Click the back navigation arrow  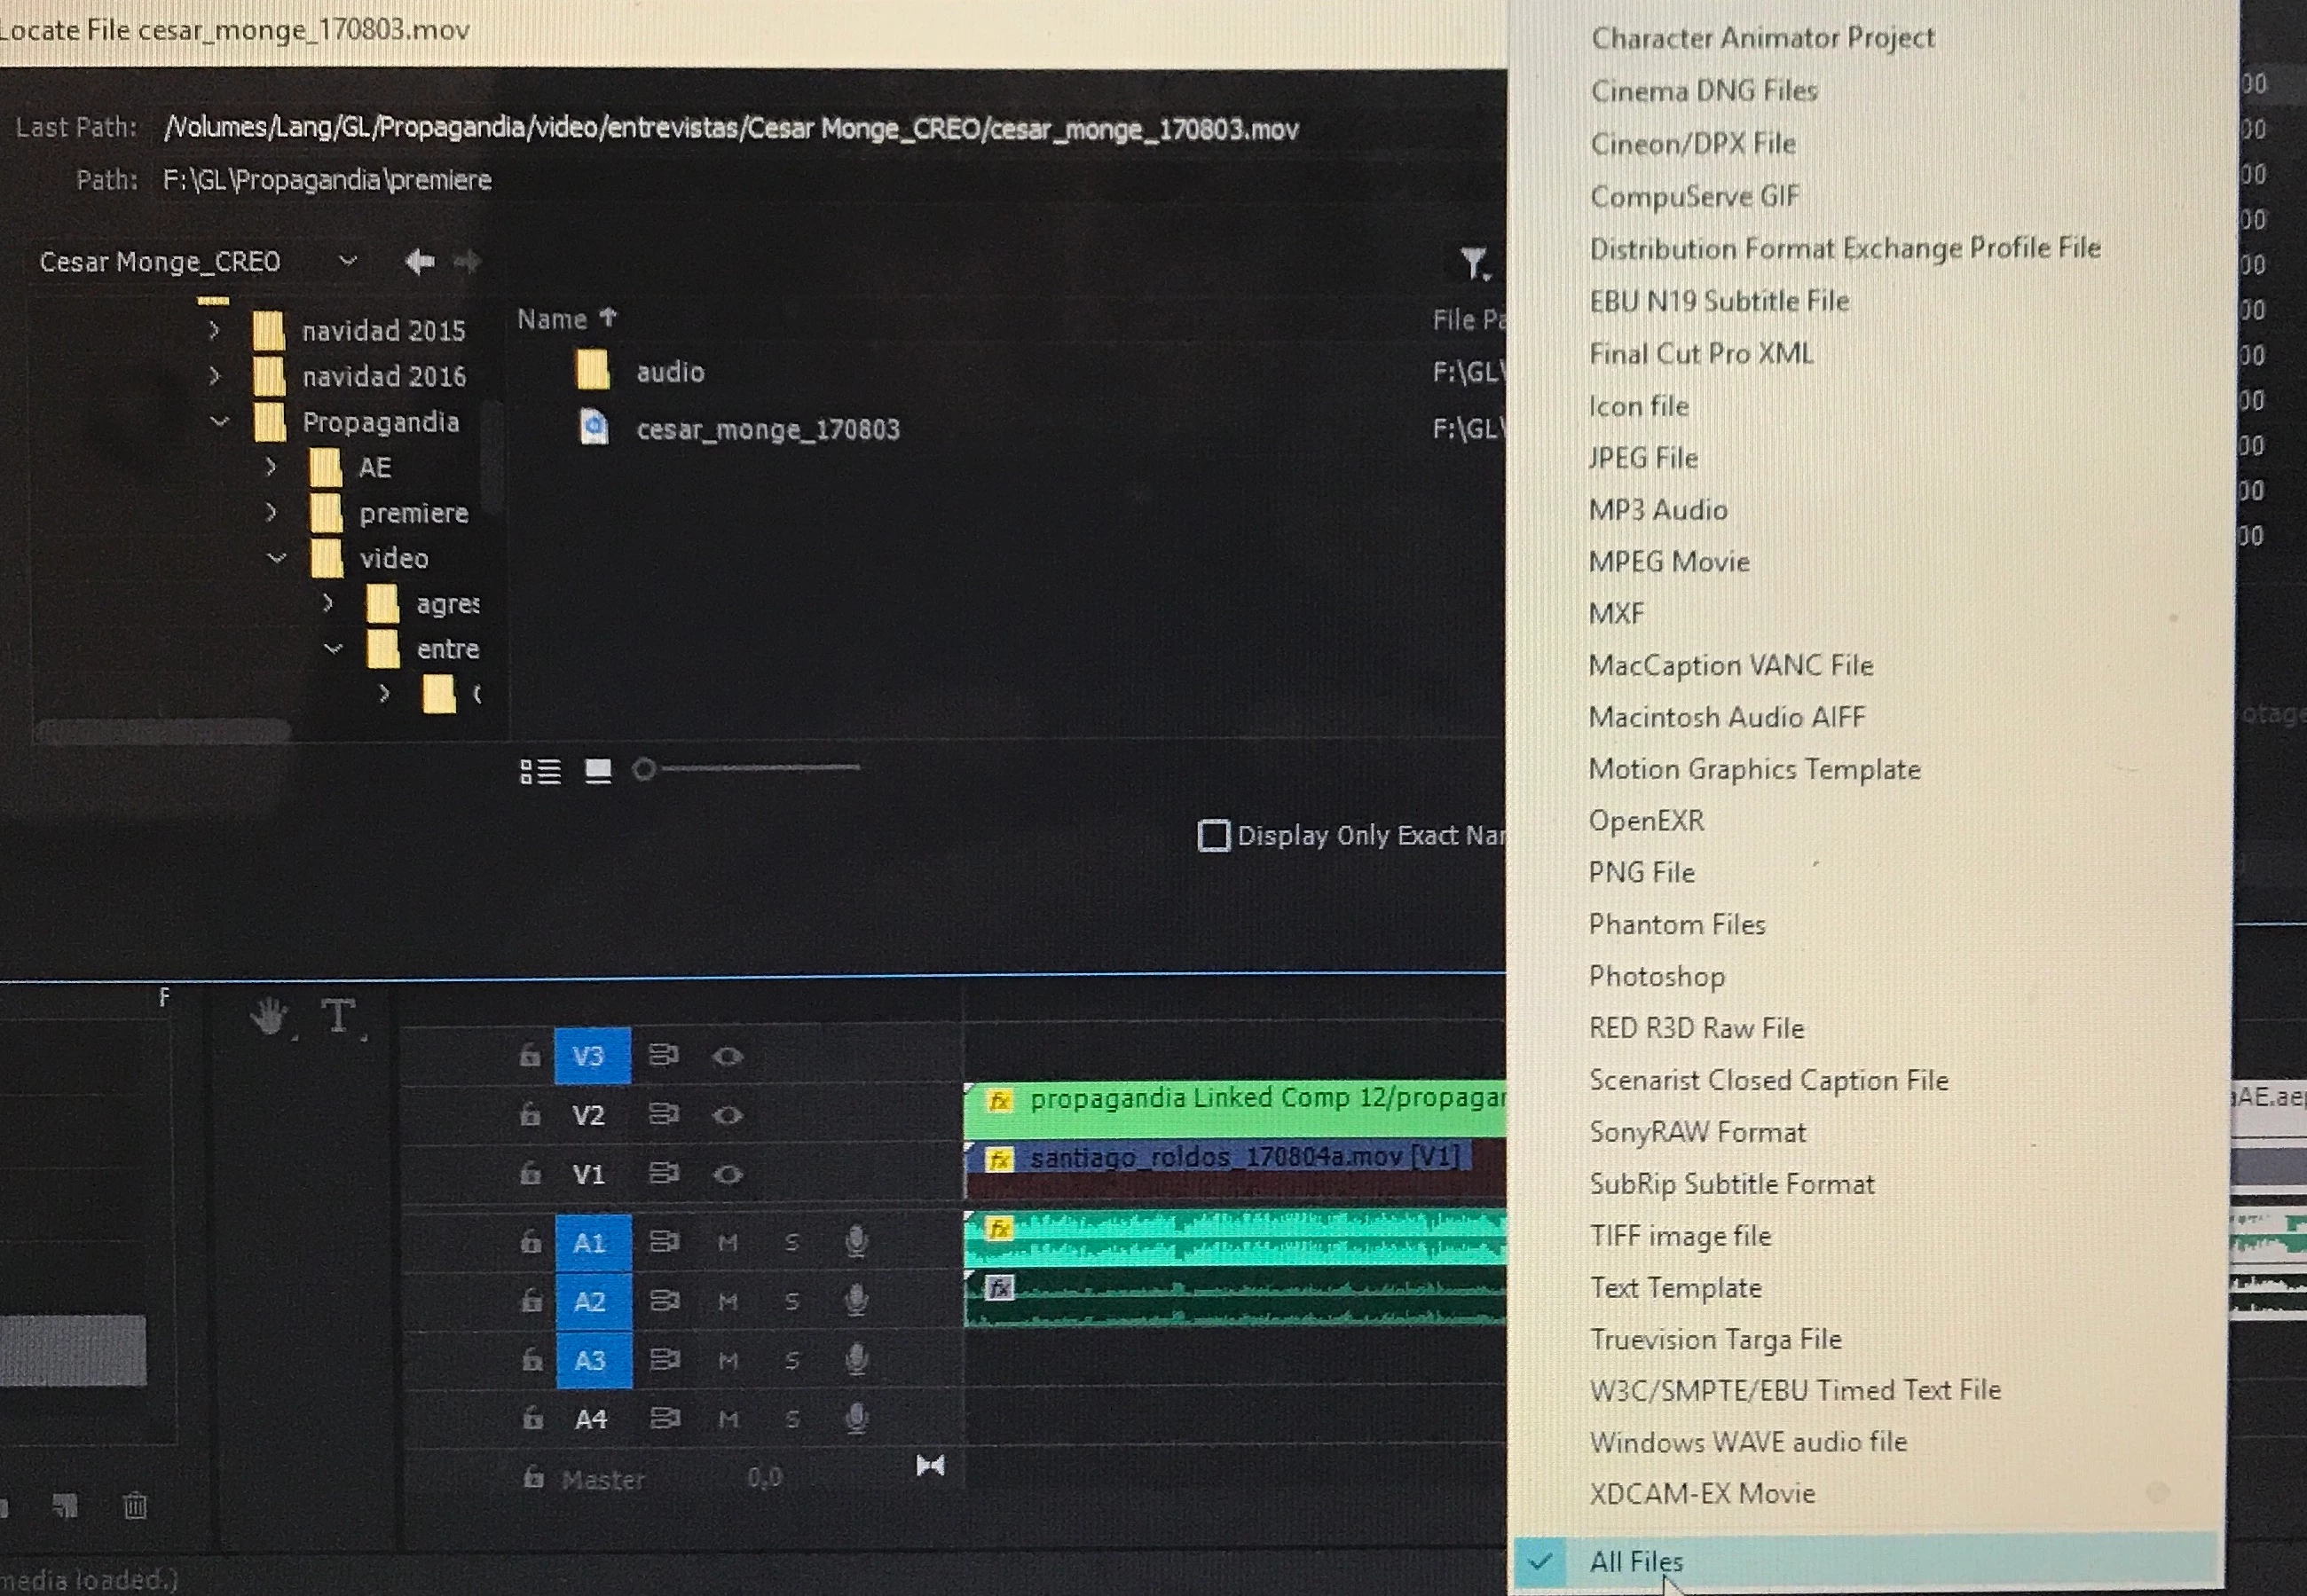420,262
